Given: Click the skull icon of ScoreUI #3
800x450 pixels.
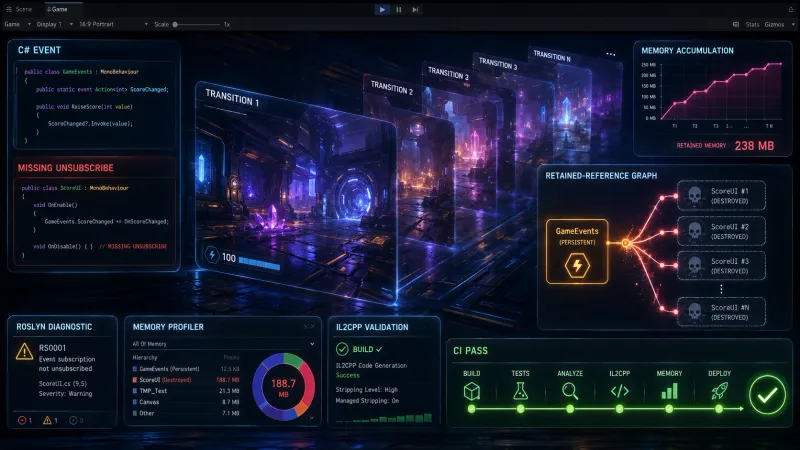Looking at the screenshot, I should [694, 266].
